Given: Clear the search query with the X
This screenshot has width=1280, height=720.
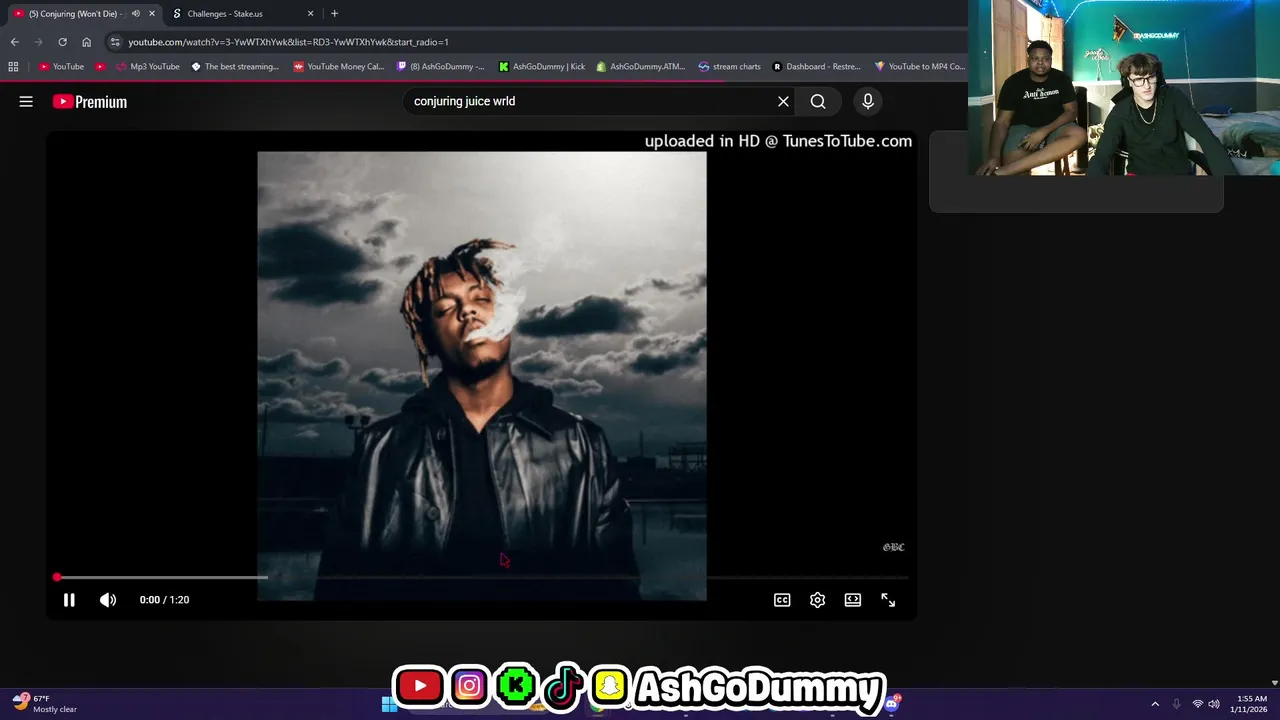Looking at the screenshot, I should pyautogui.click(x=783, y=101).
